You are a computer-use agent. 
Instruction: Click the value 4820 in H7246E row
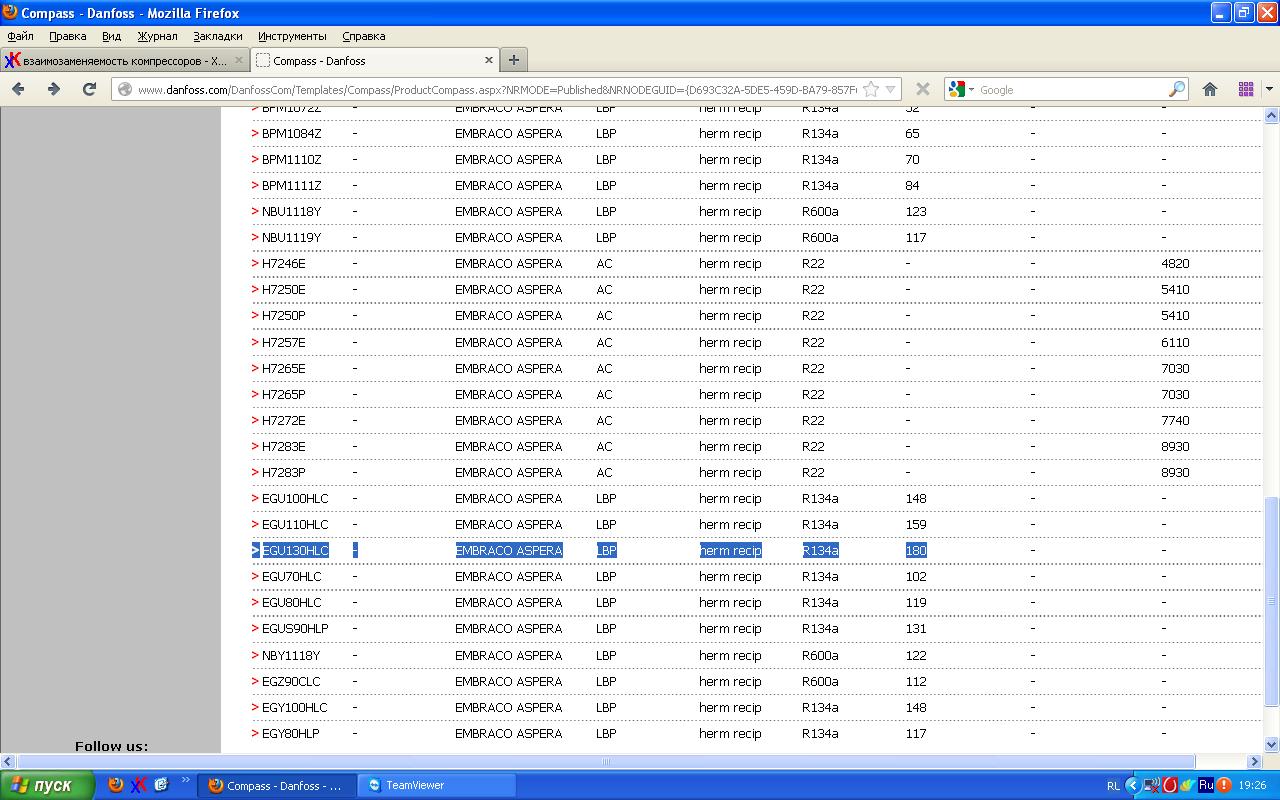point(1175,263)
